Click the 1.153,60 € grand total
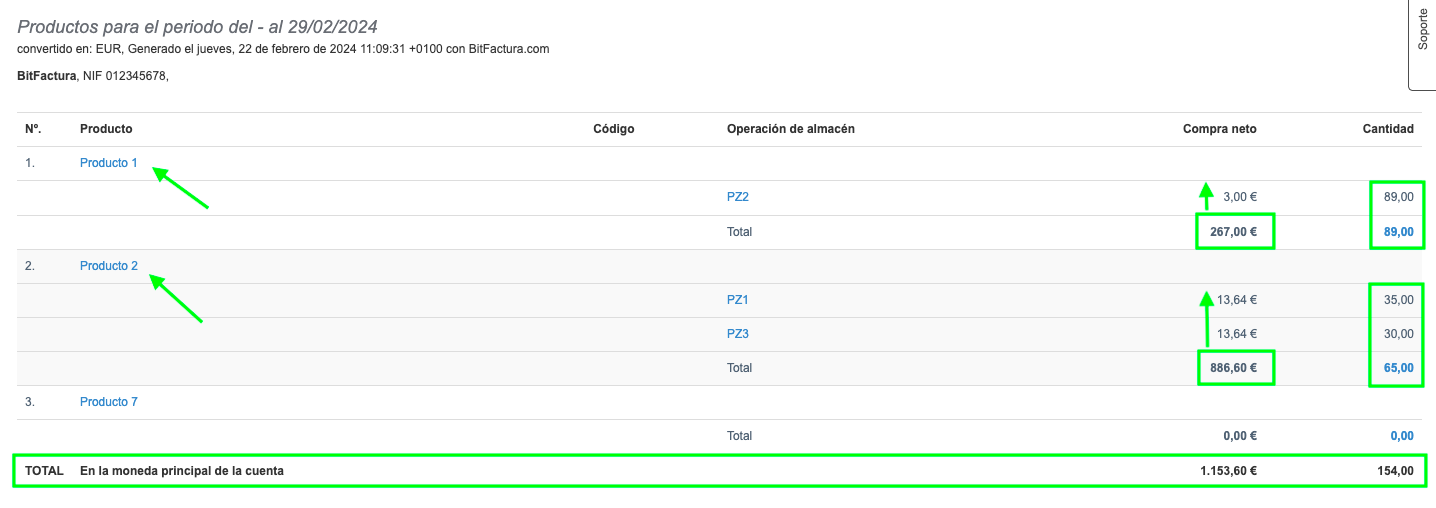The width and height of the screenshot is (1436, 508). click(1229, 471)
